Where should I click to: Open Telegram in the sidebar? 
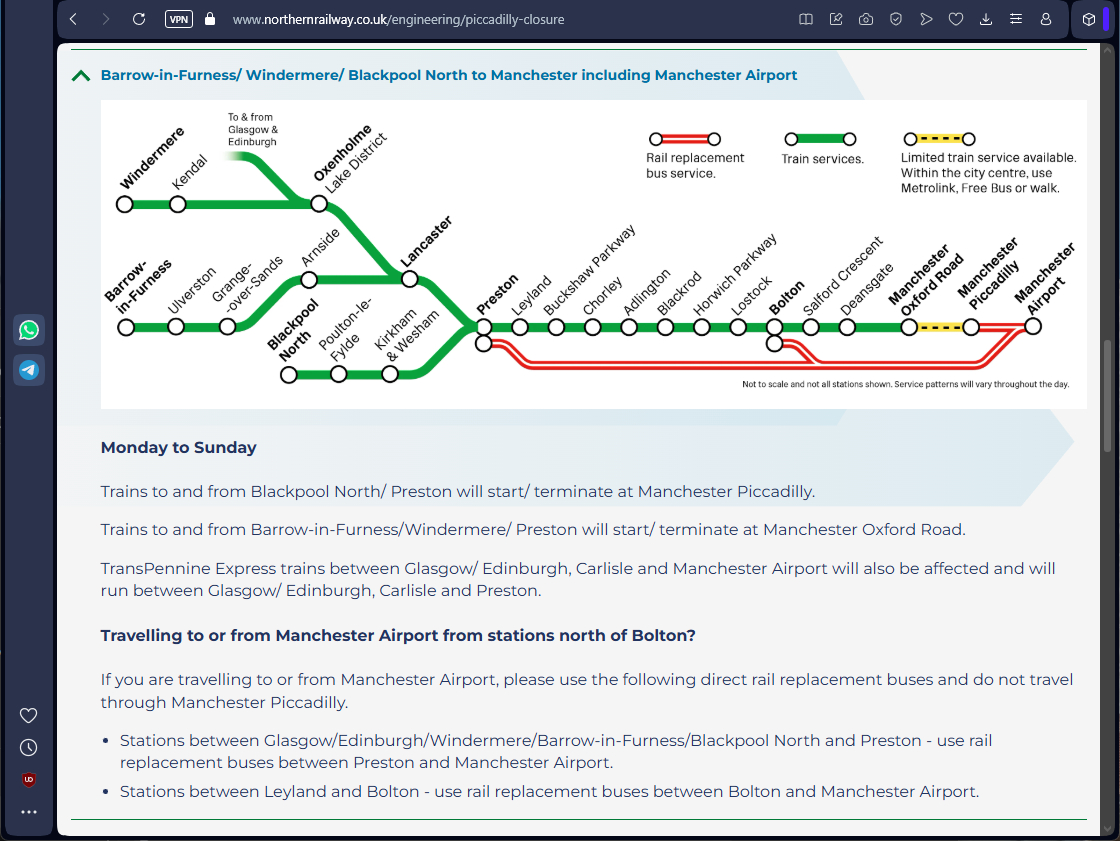click(x=29, y=370)
